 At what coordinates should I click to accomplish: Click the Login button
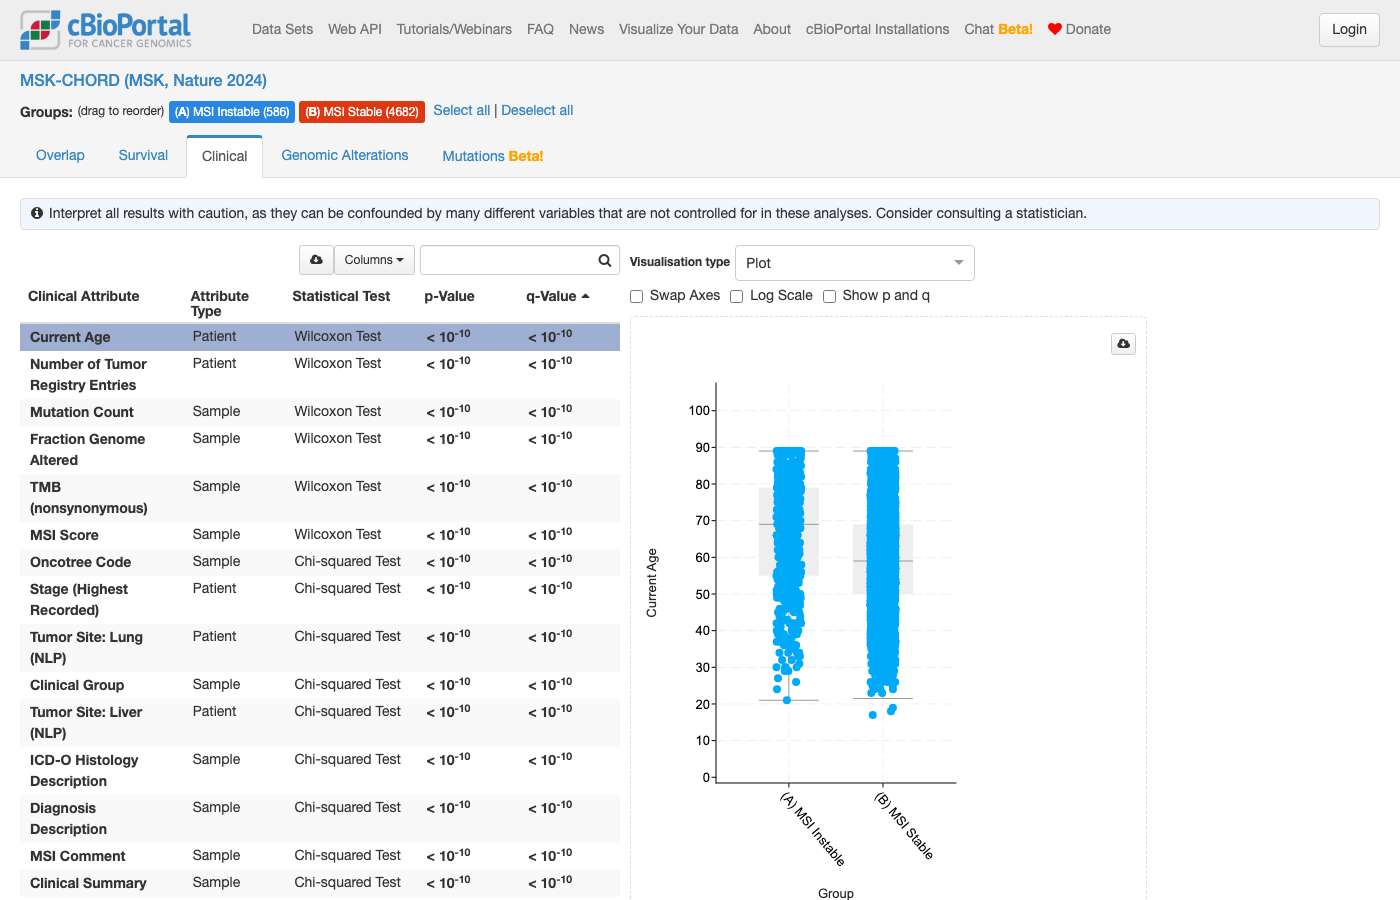[x=1349, y=30]
